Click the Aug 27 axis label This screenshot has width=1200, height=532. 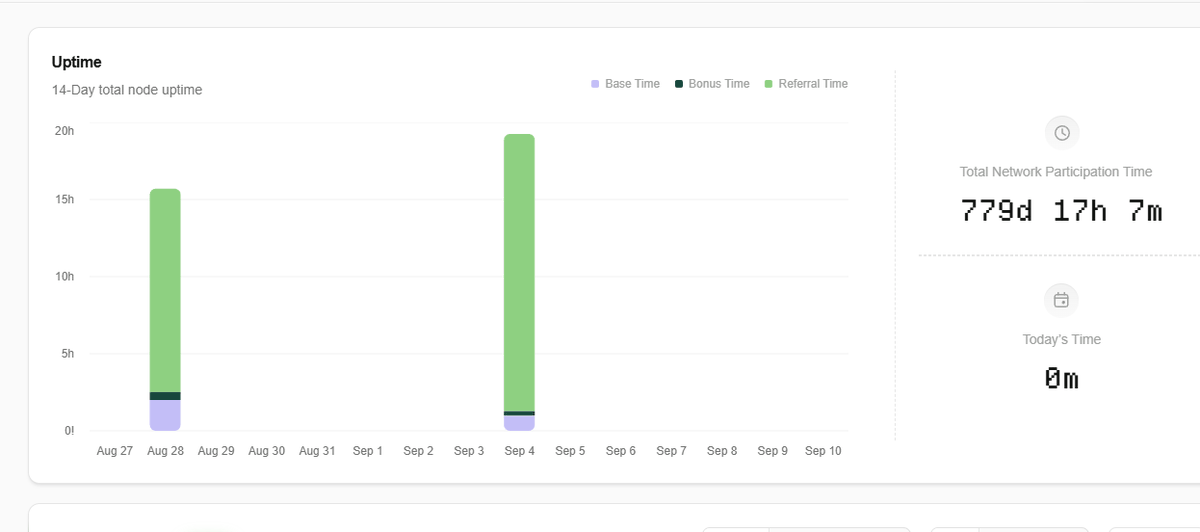click(x=115, y=451)
